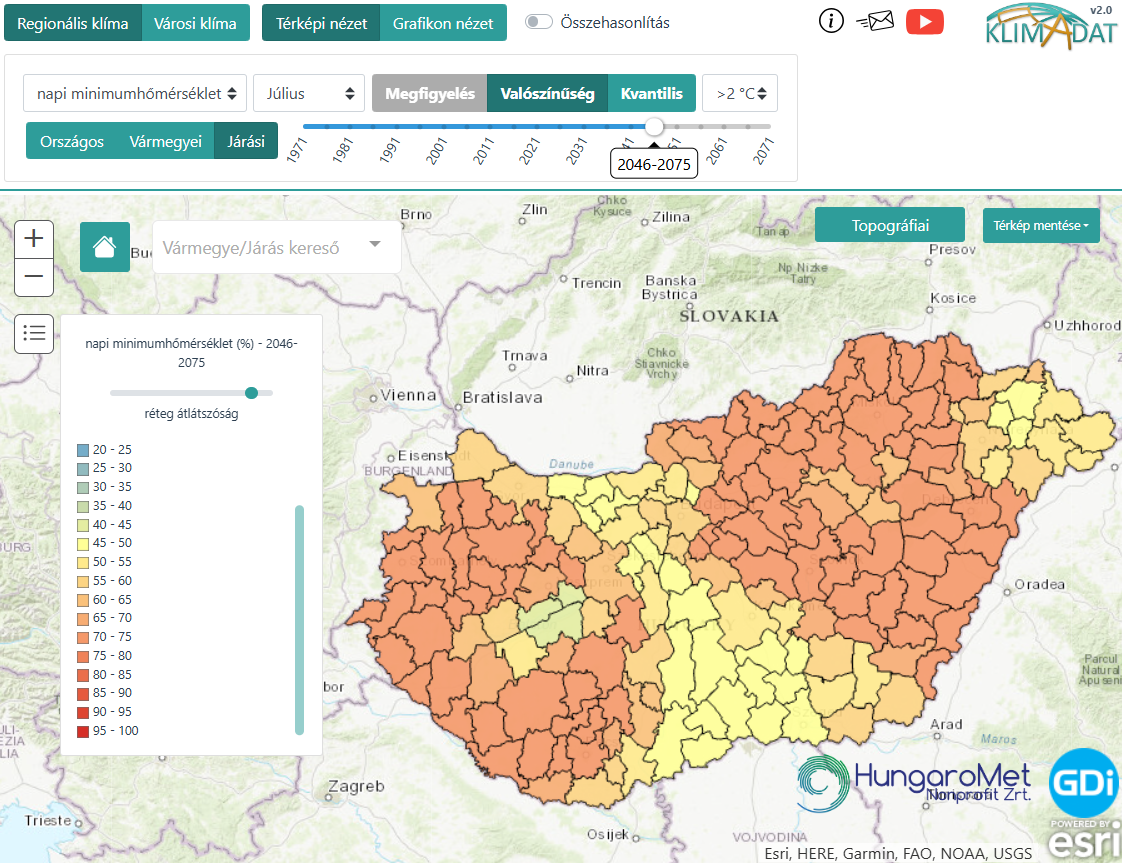The height and width of the screenshot is (863, 1122).
Task: Click the 55 - 60 legend swatch
Action: tap(83, 582)
